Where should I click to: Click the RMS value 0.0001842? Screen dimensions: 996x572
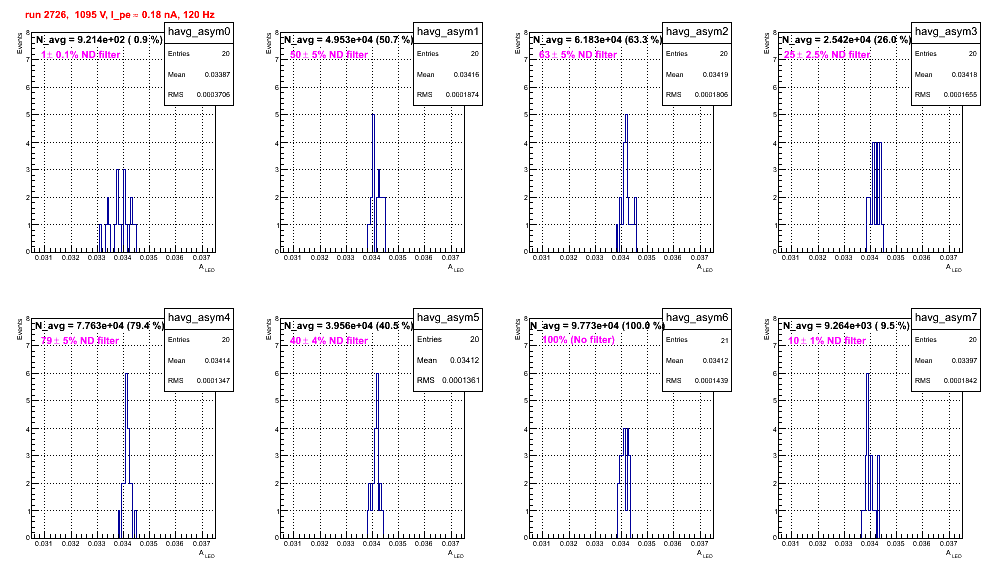pos(960,381)
